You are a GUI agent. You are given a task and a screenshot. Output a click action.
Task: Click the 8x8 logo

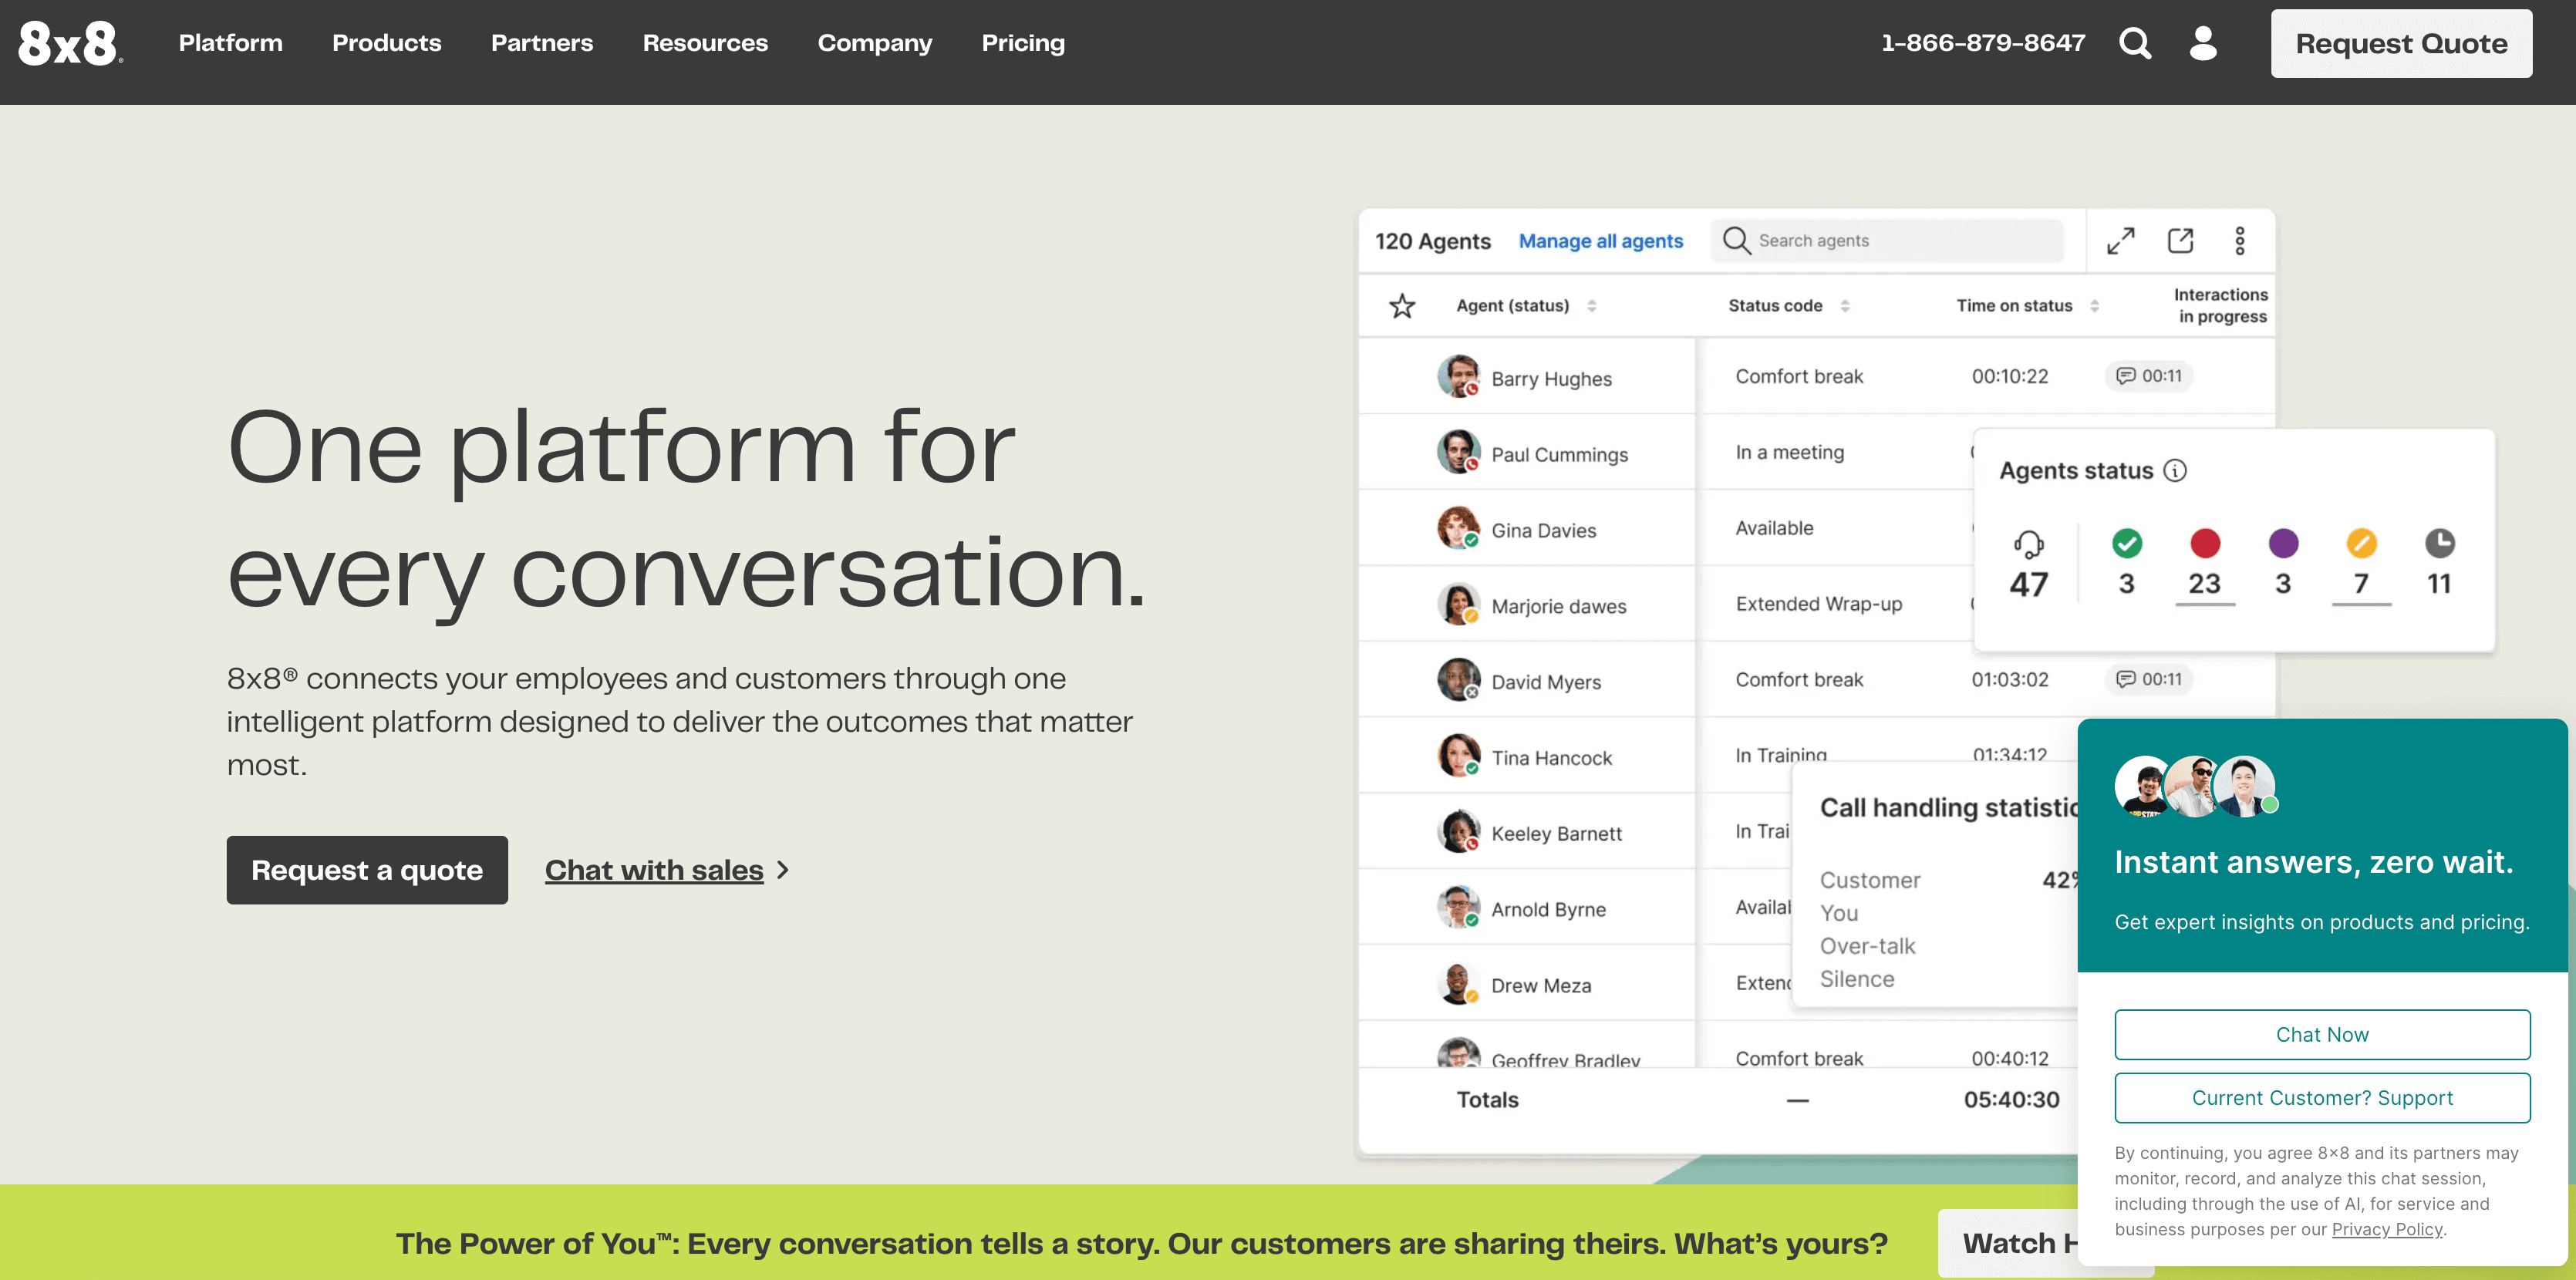click(x=66, y=43)
